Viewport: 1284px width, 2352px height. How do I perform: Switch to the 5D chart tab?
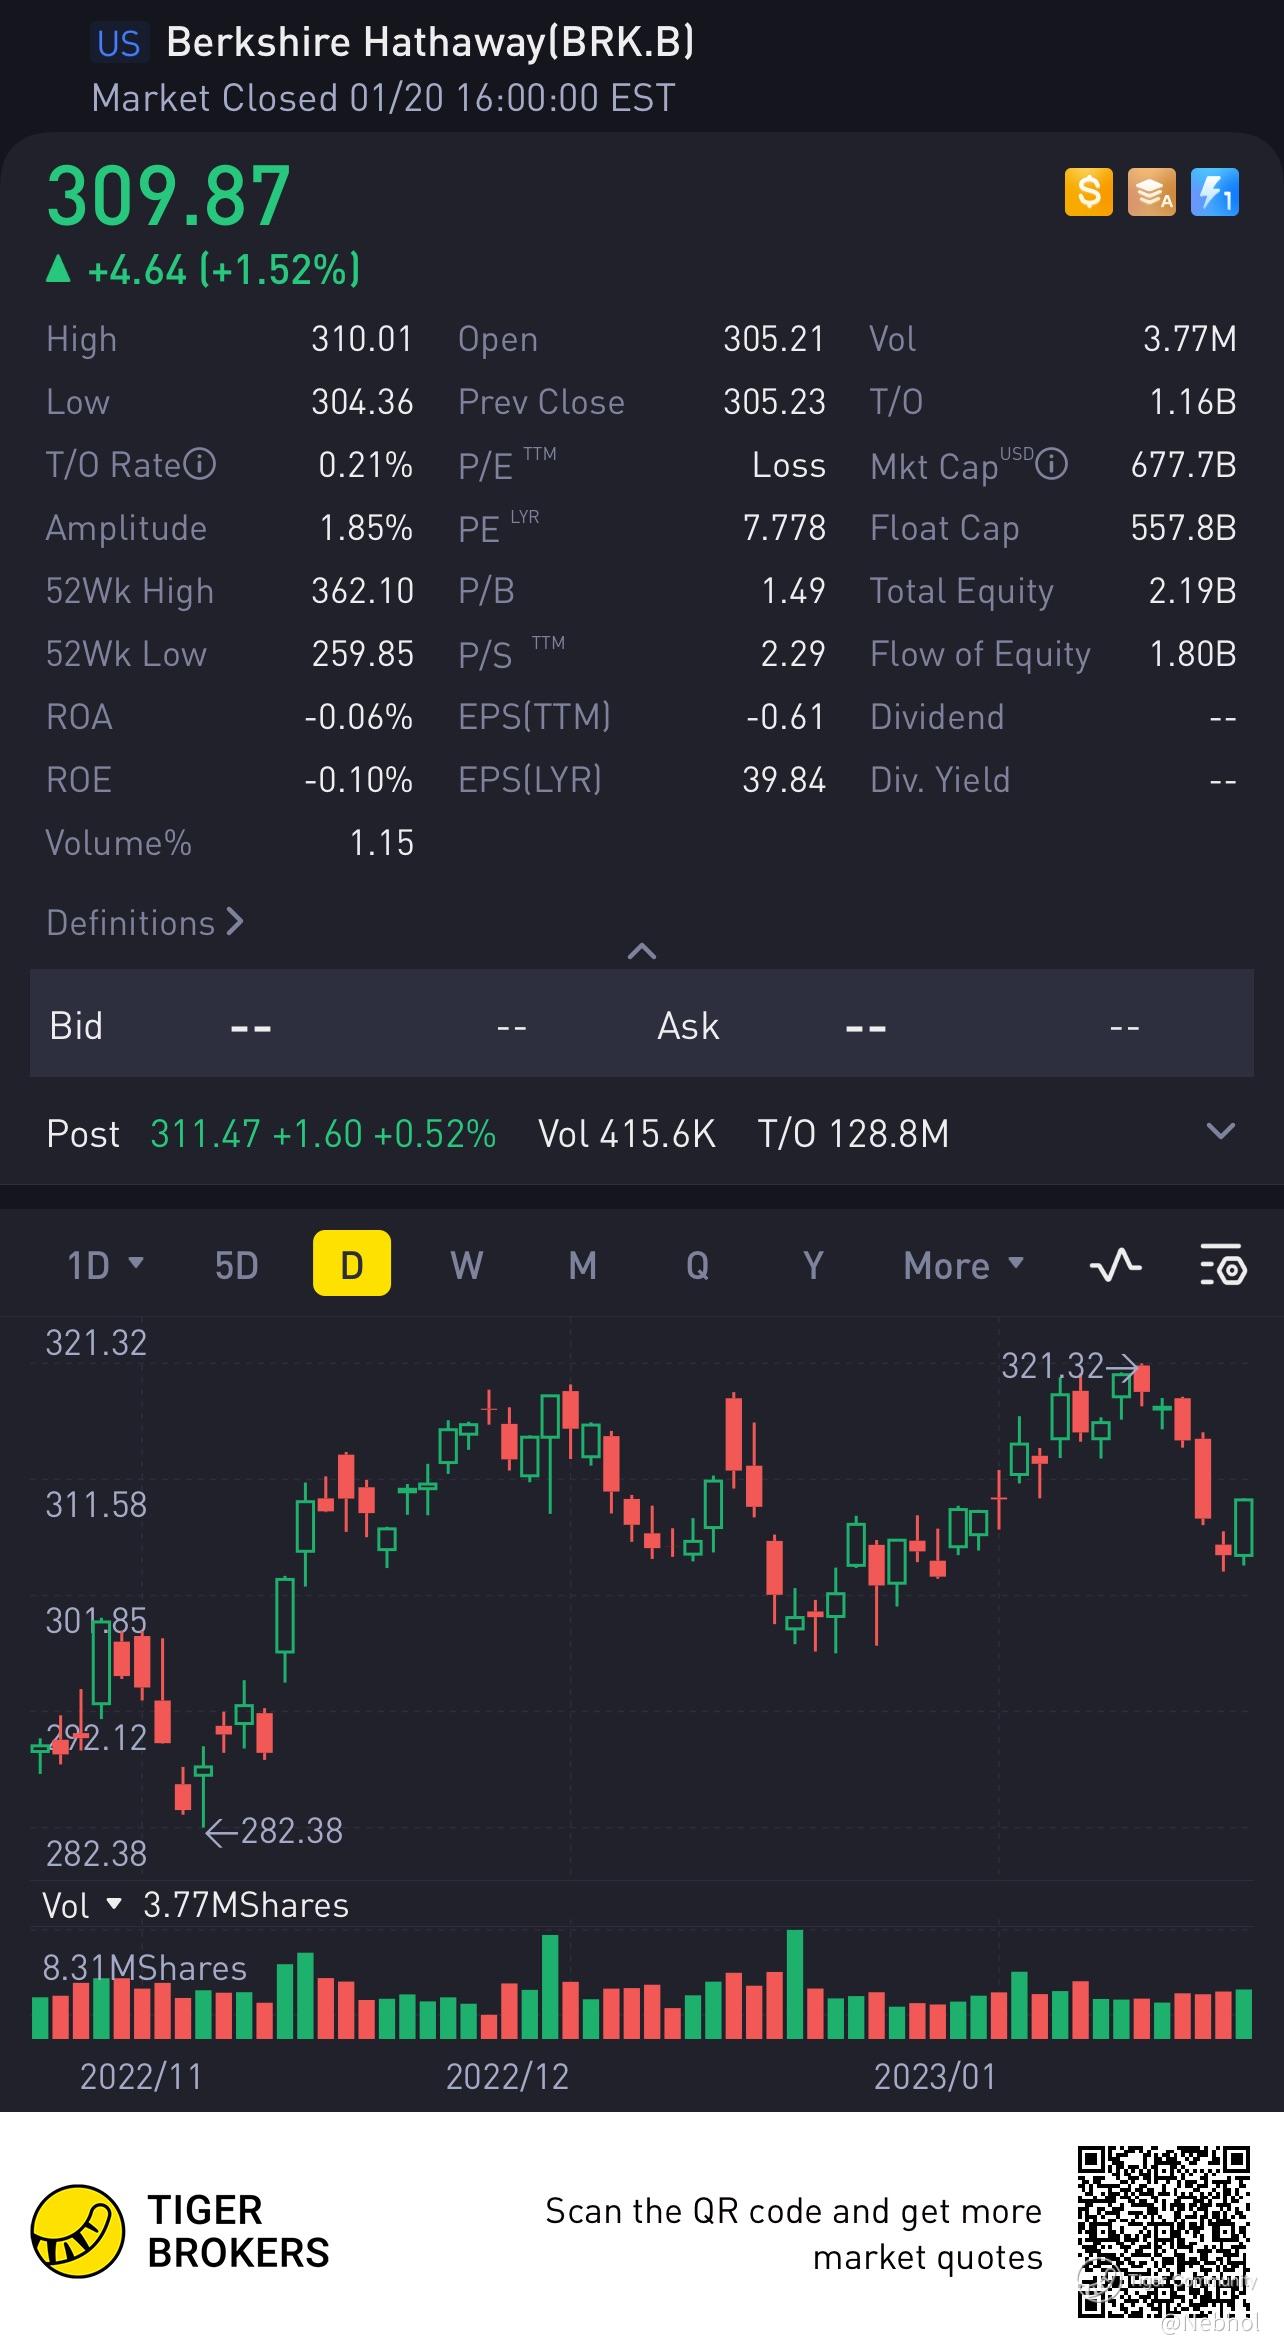237,1265
